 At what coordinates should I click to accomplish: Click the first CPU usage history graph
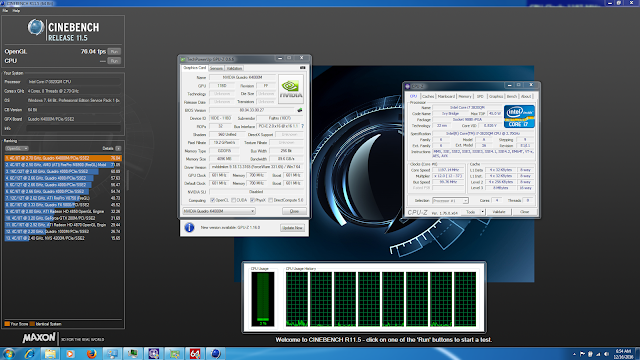[x=297, y=299]
